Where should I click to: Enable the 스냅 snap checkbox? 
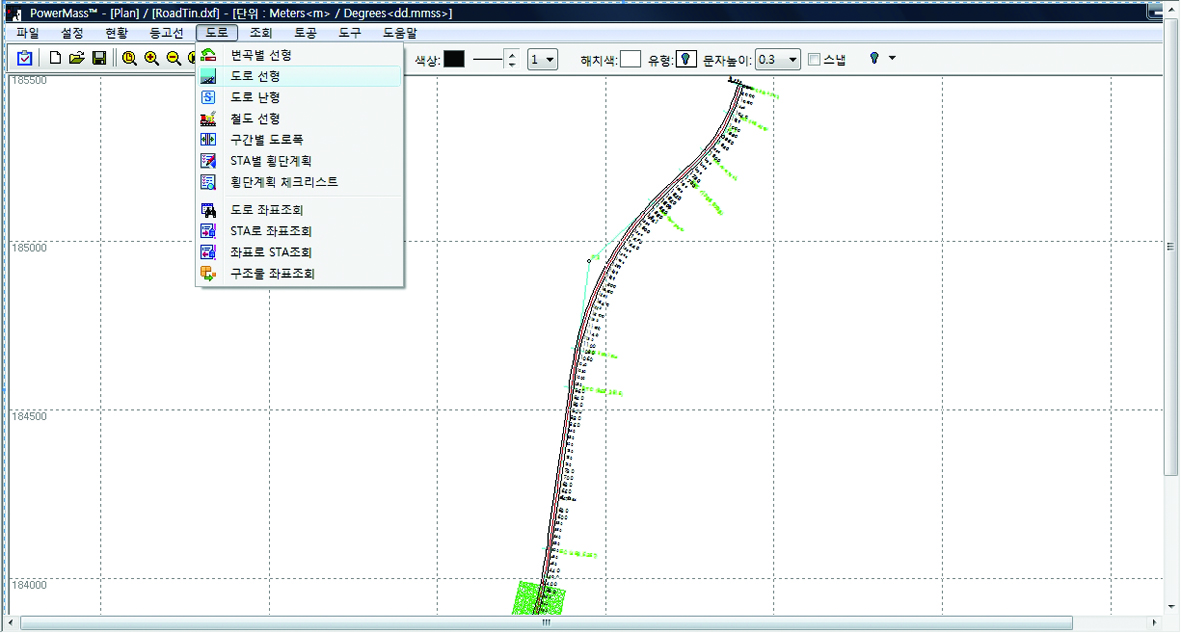[x=814, y=60]
